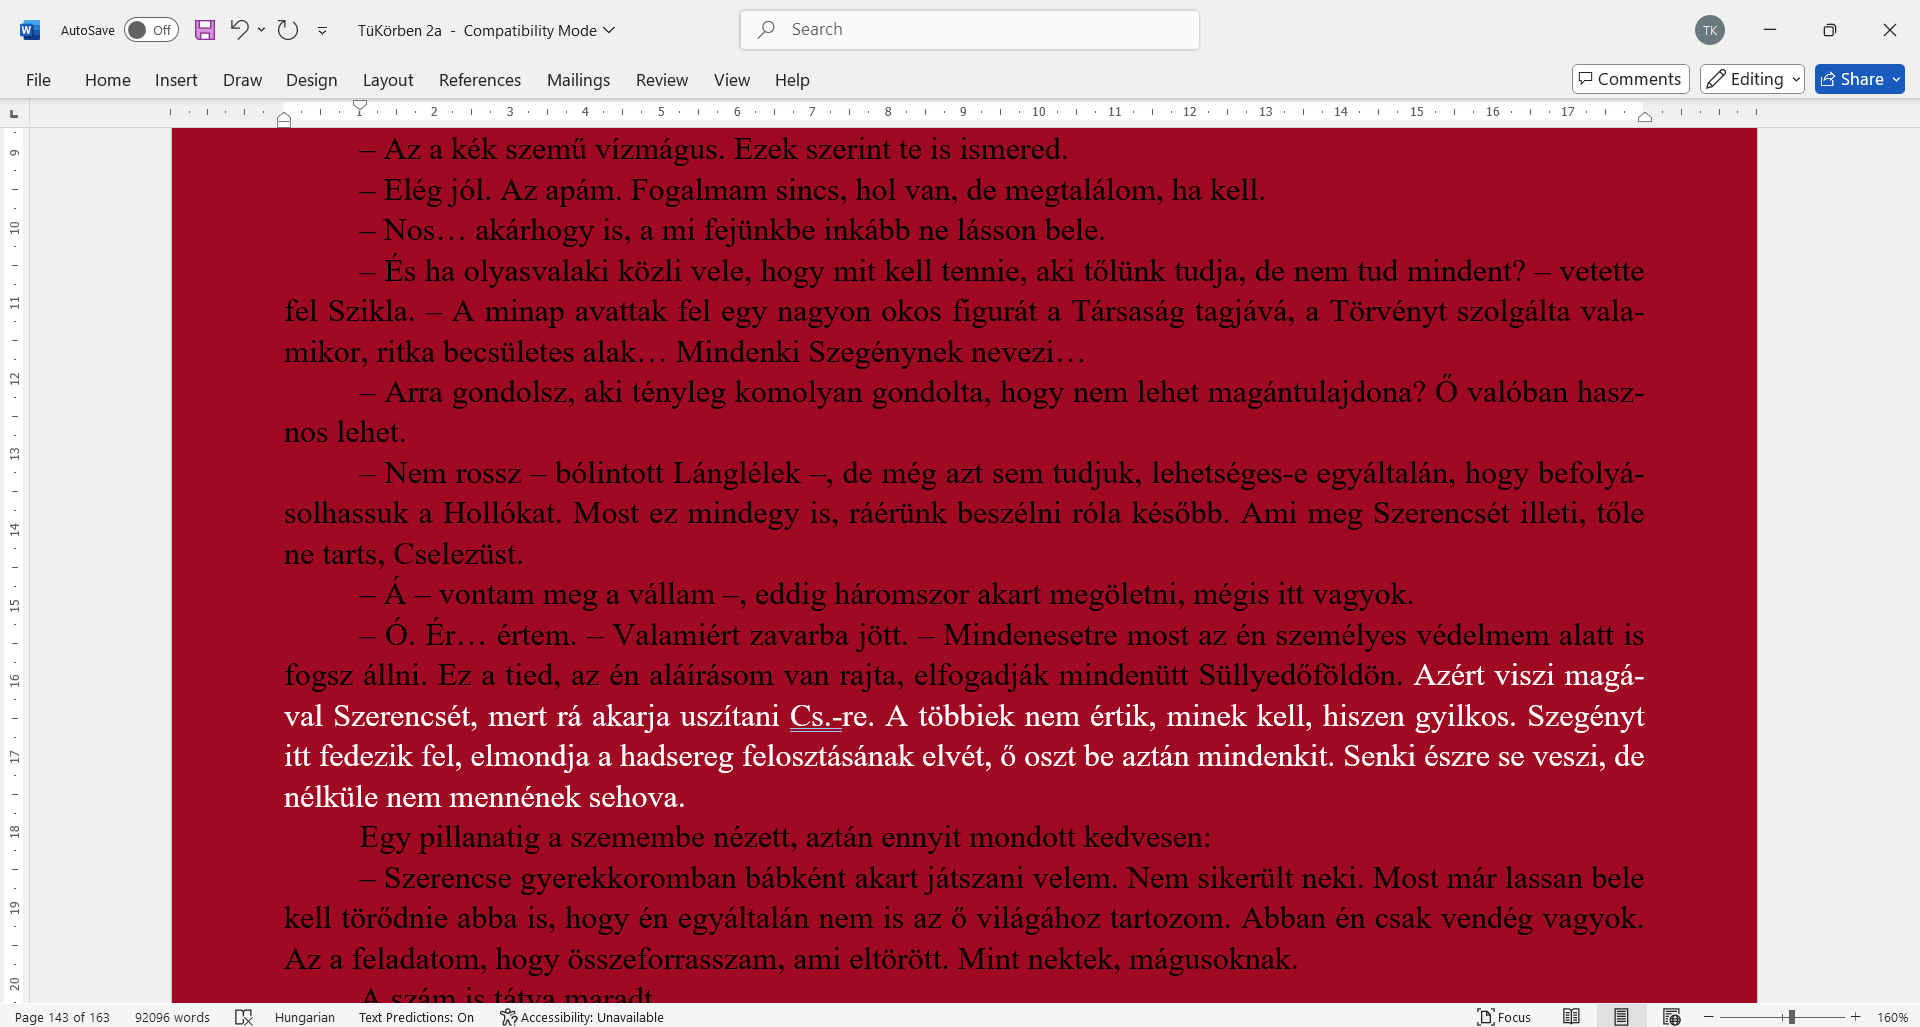Enable Focus mode from status bar

(x=1504, y=1017)
